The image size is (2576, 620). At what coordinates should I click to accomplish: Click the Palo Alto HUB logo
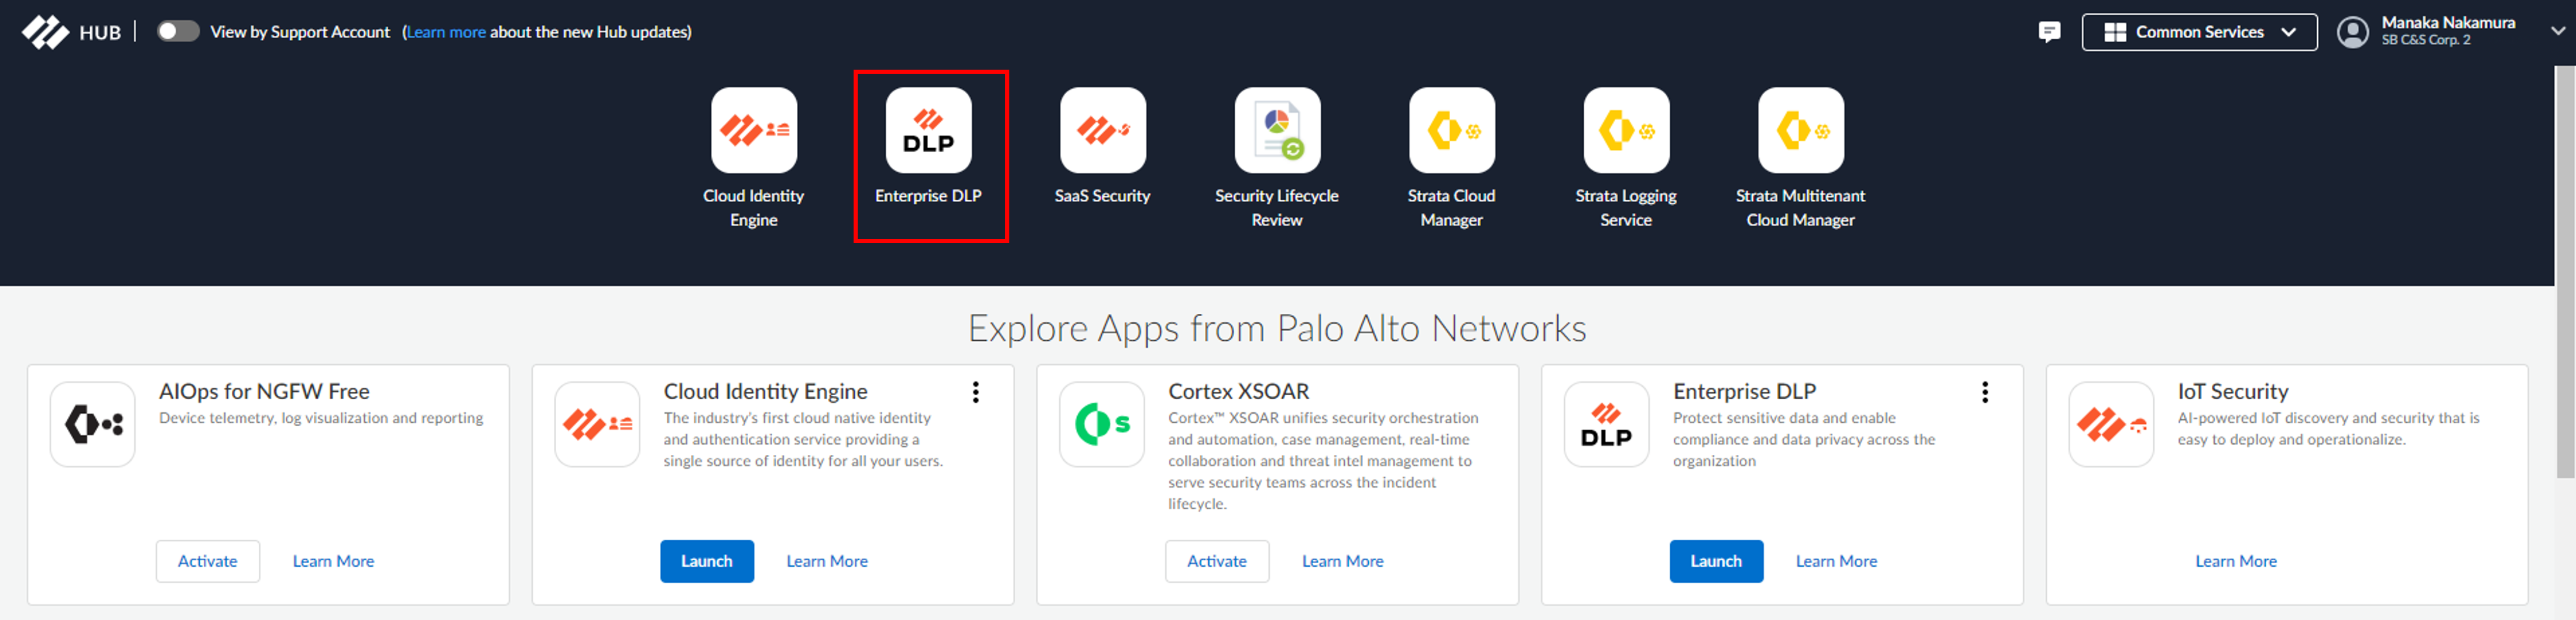pos(71,32)
